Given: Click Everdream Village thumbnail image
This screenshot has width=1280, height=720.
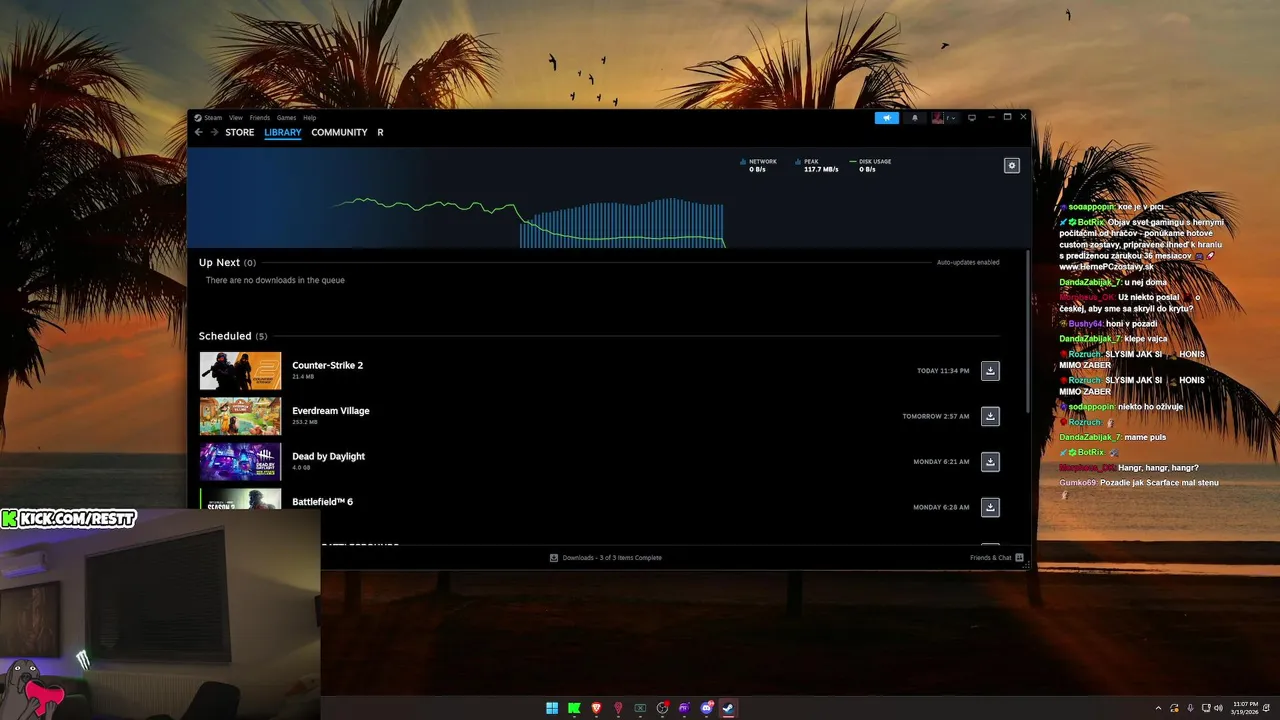Looking at the screenshot, I should pos(240,416).
